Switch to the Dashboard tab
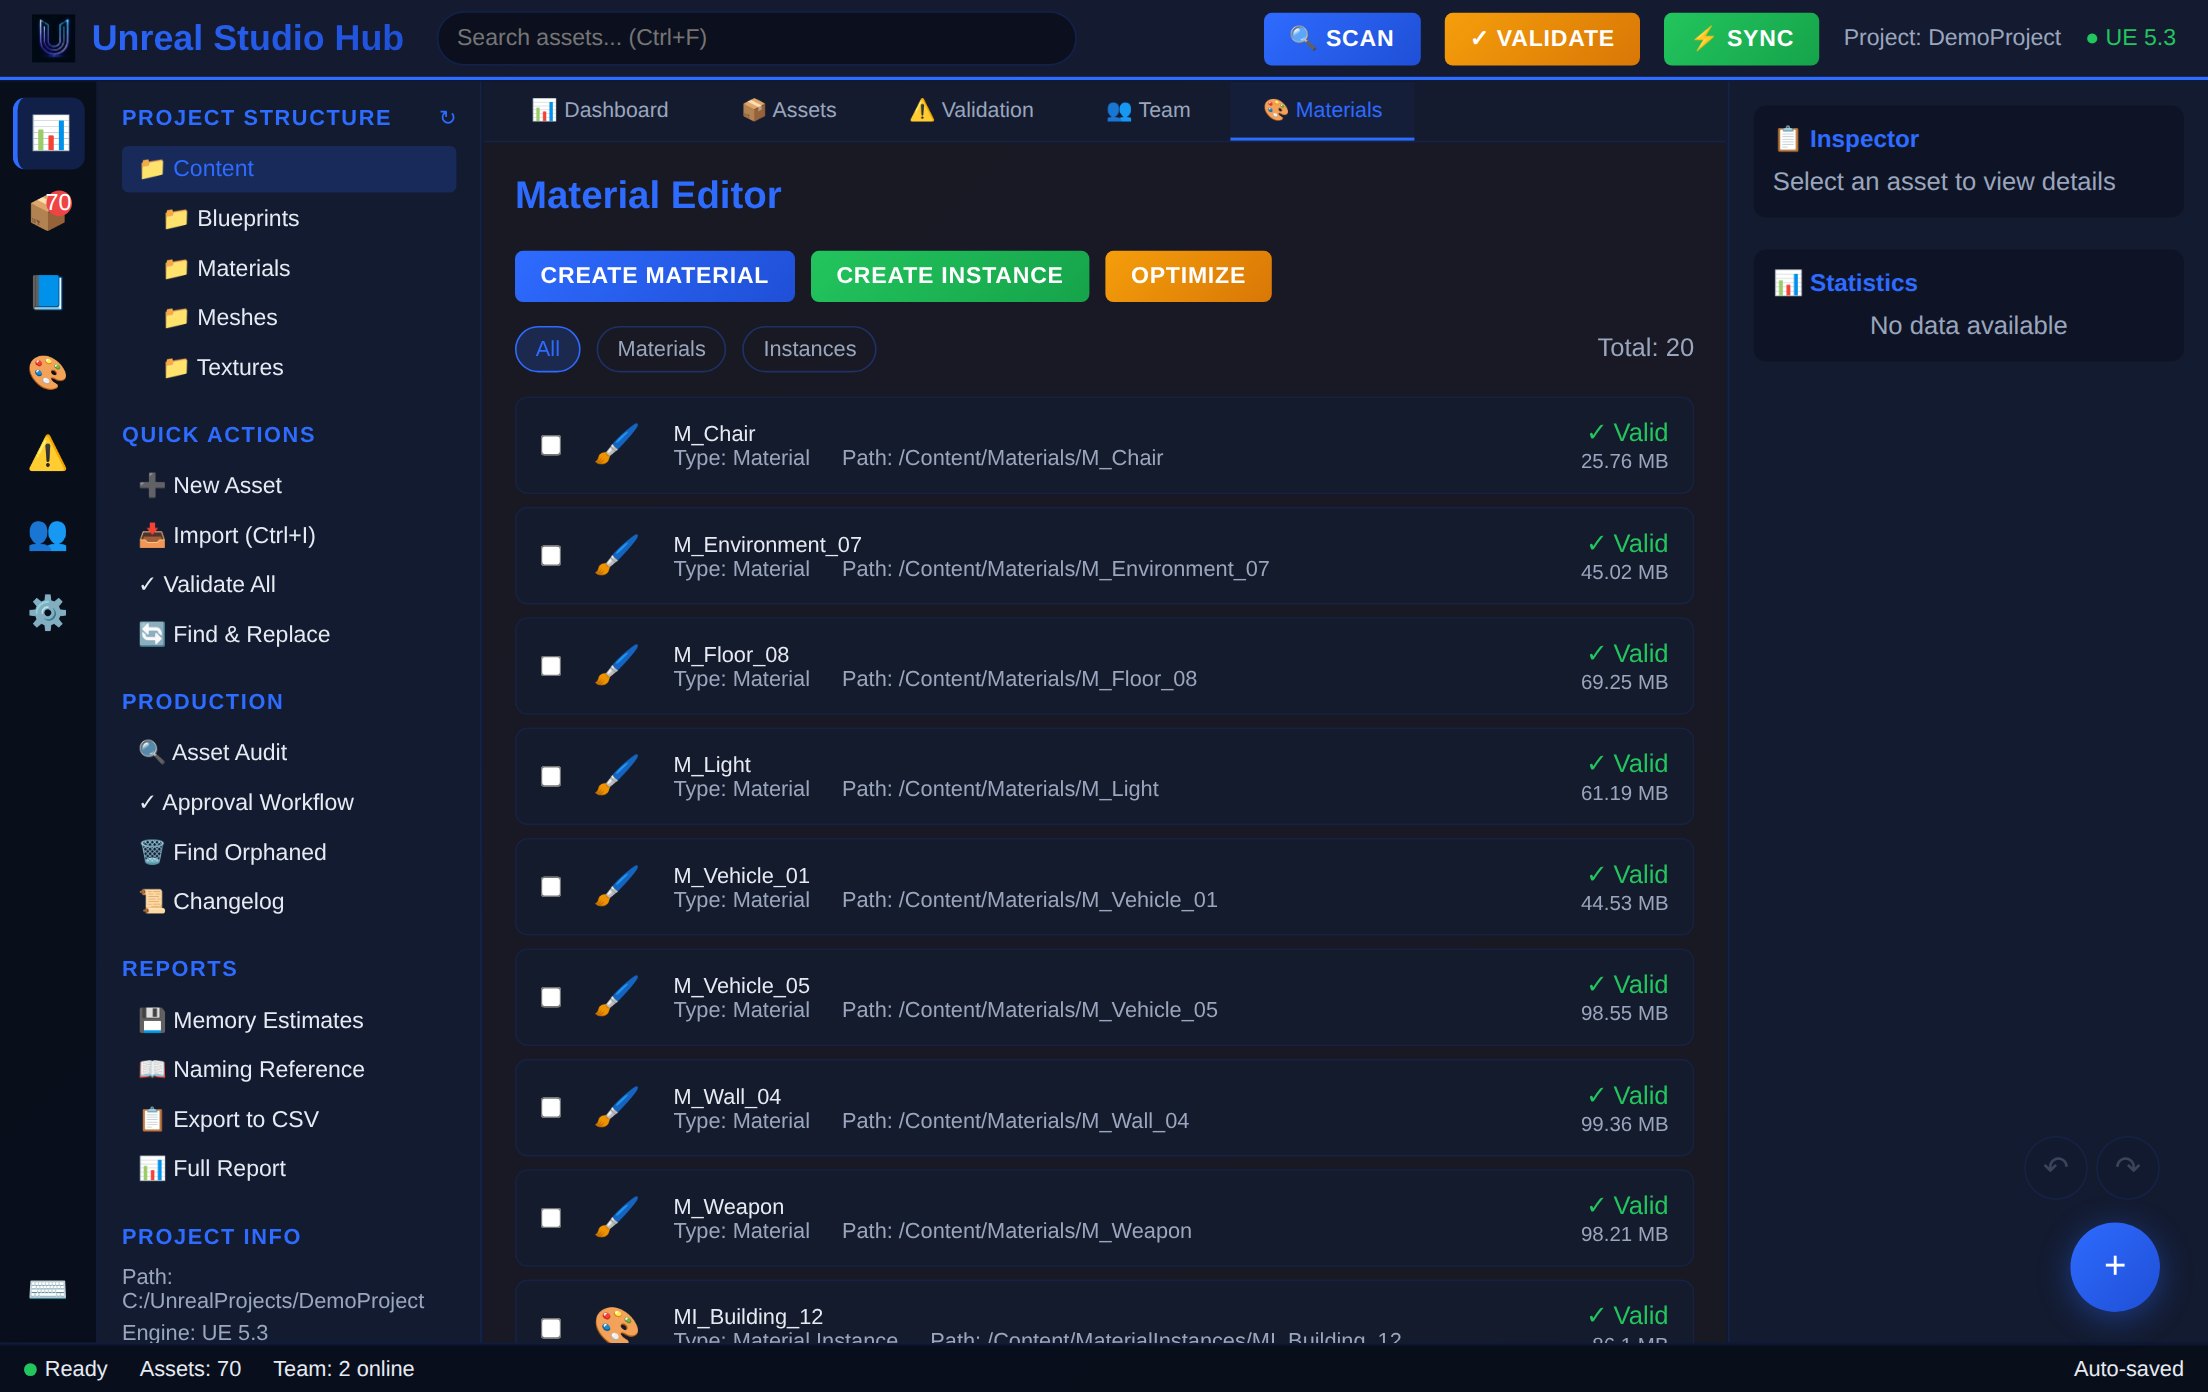The height and width of the screenshot is (1392, 2208). pos(600,110)
